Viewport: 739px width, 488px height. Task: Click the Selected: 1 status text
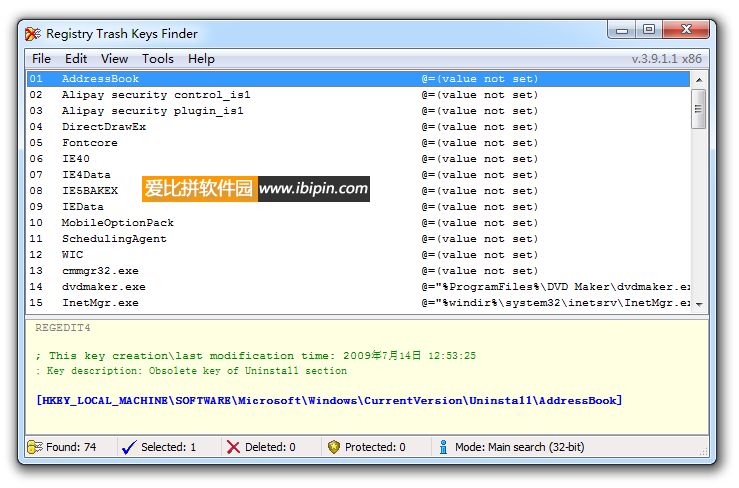click(168, 447)
